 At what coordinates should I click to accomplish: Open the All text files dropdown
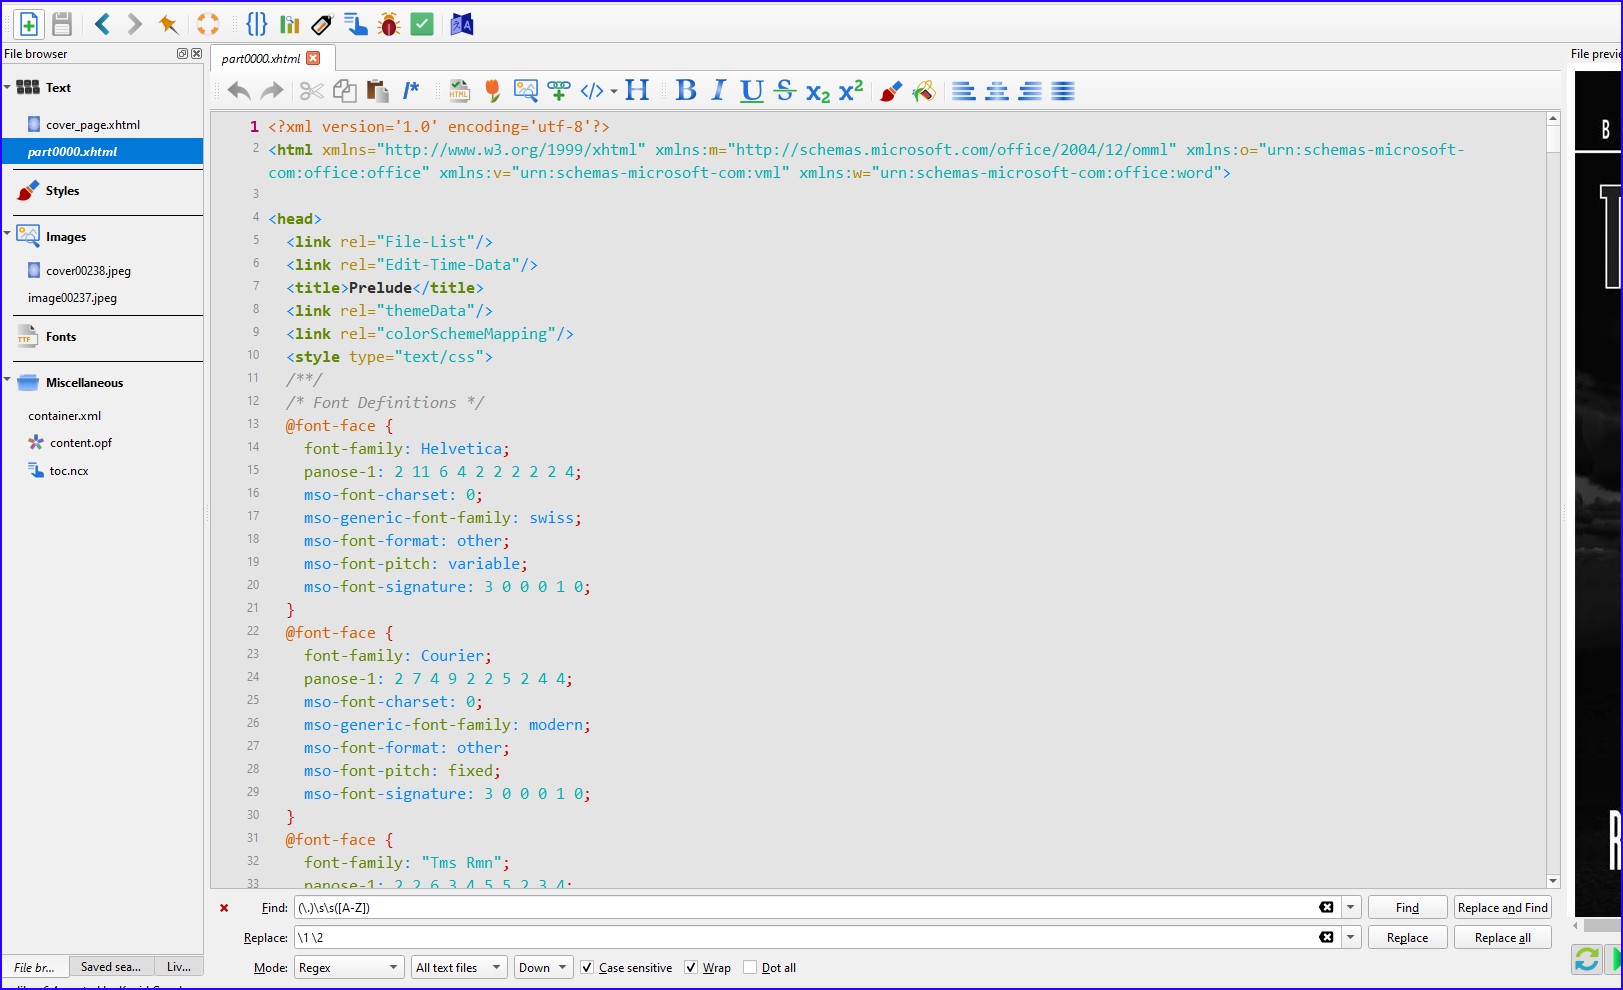(x=458, y=968)
